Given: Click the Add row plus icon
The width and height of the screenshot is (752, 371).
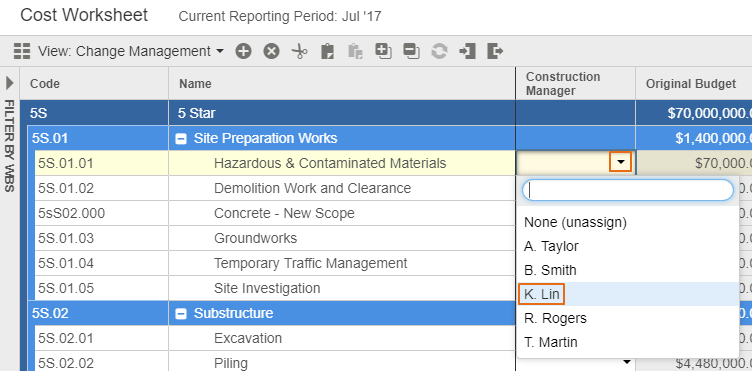Looking at the screenshot, I should coord(243,51).
